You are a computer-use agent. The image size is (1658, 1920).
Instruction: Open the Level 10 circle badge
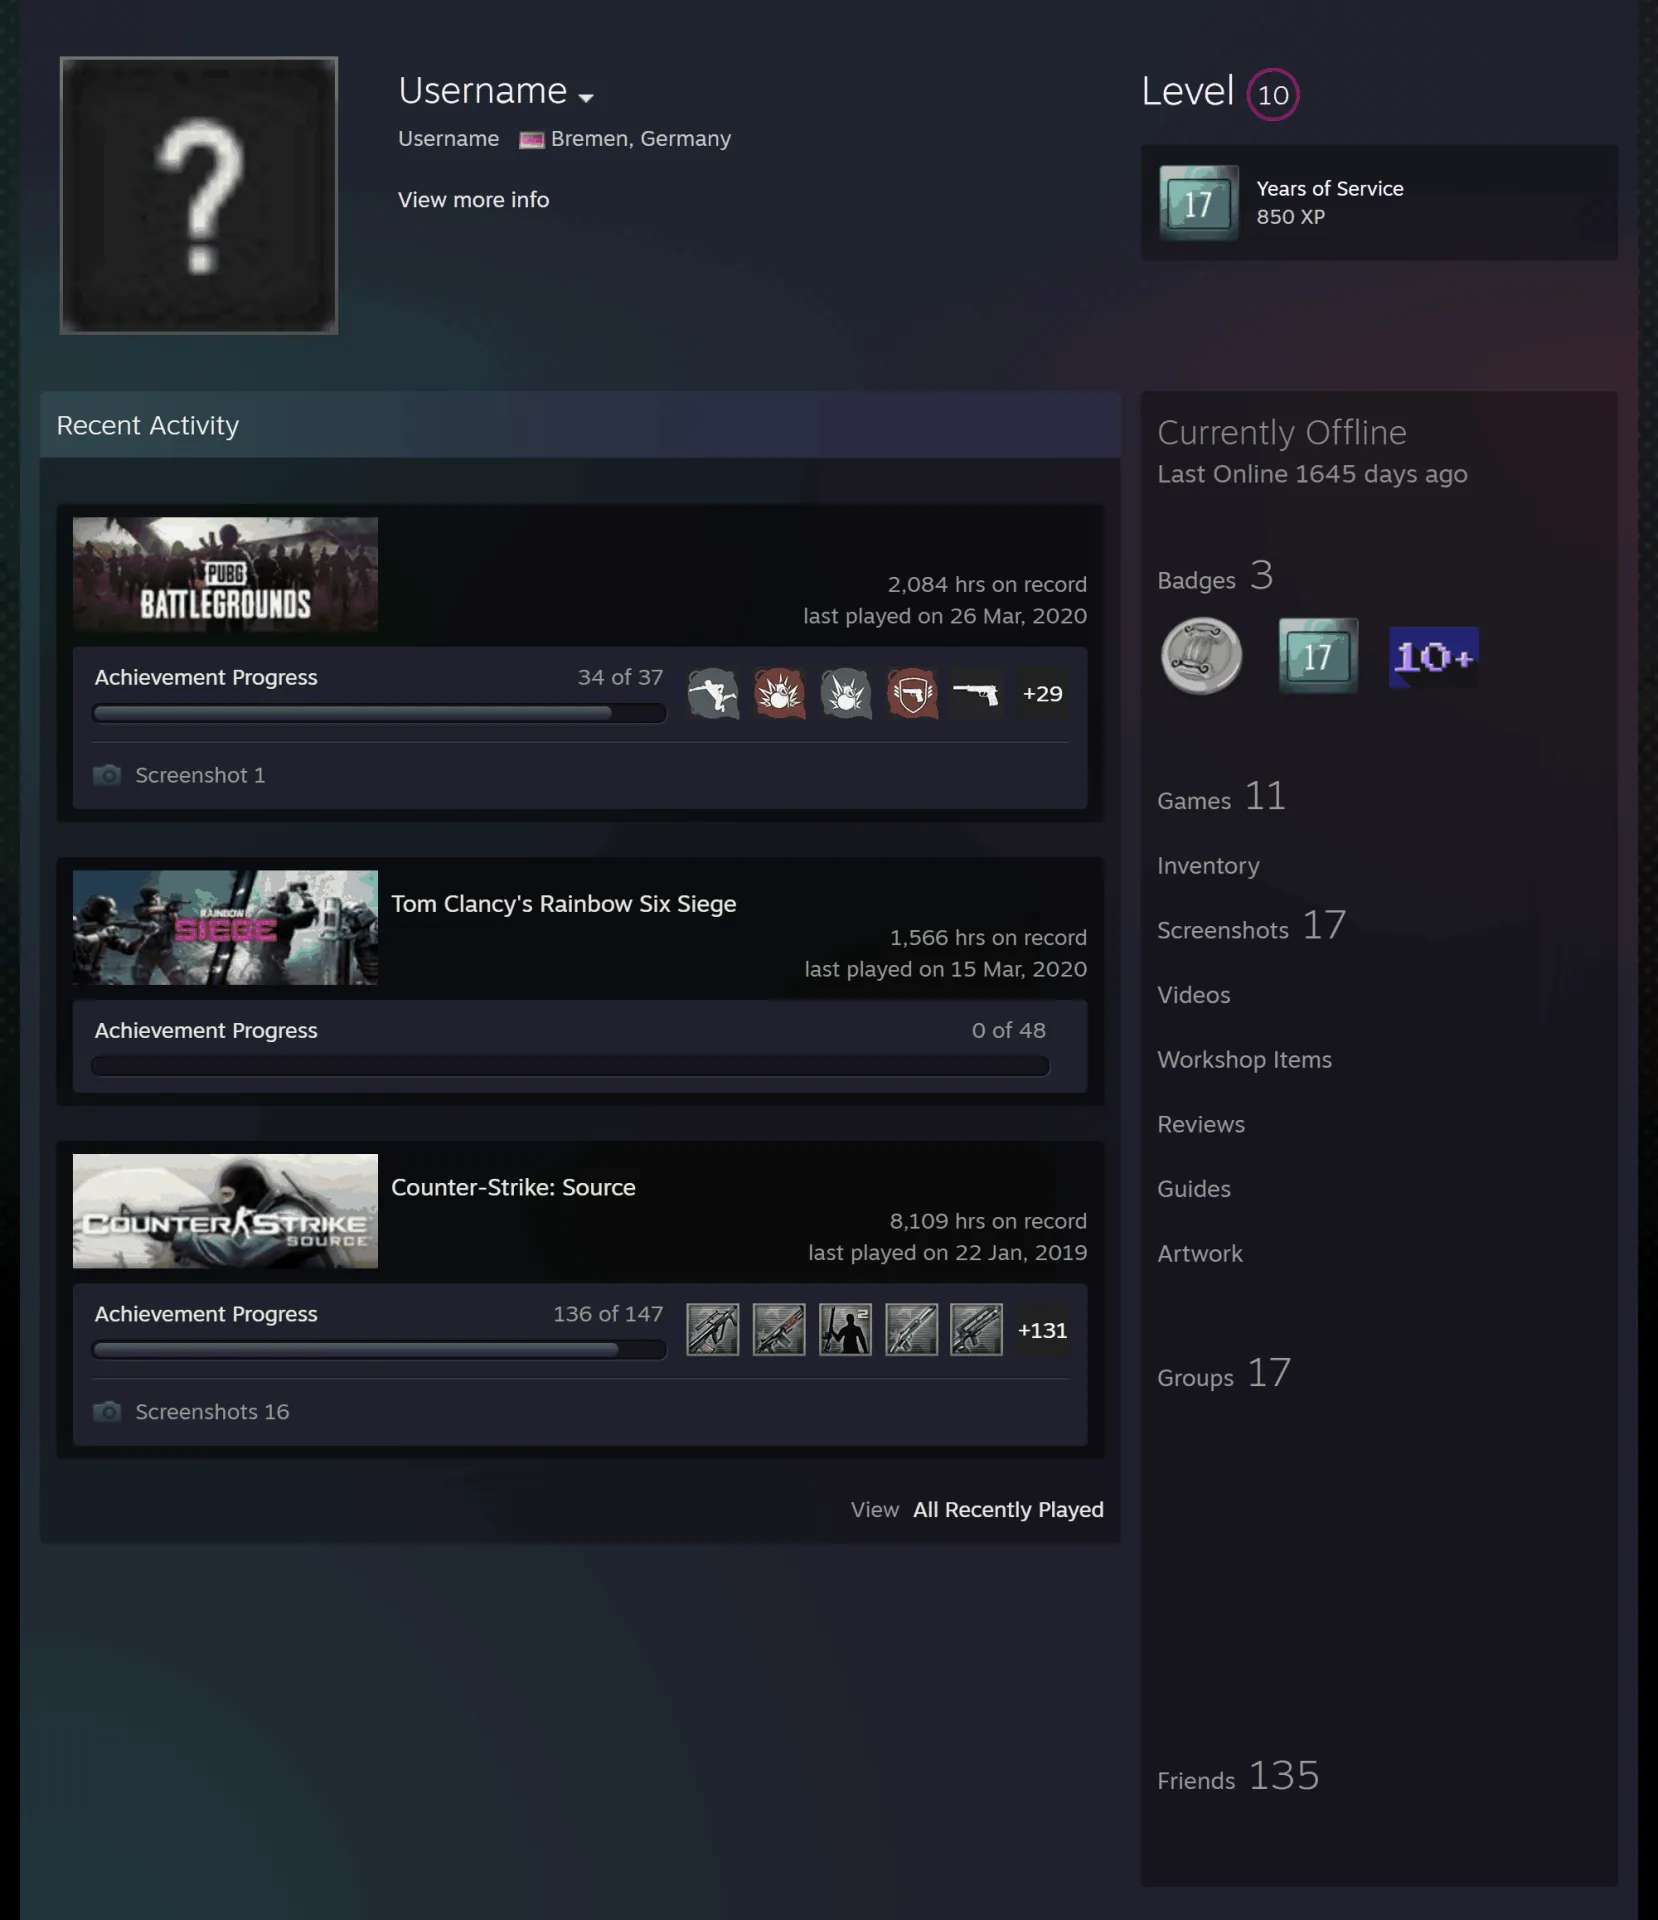[x=1273, y=95]
